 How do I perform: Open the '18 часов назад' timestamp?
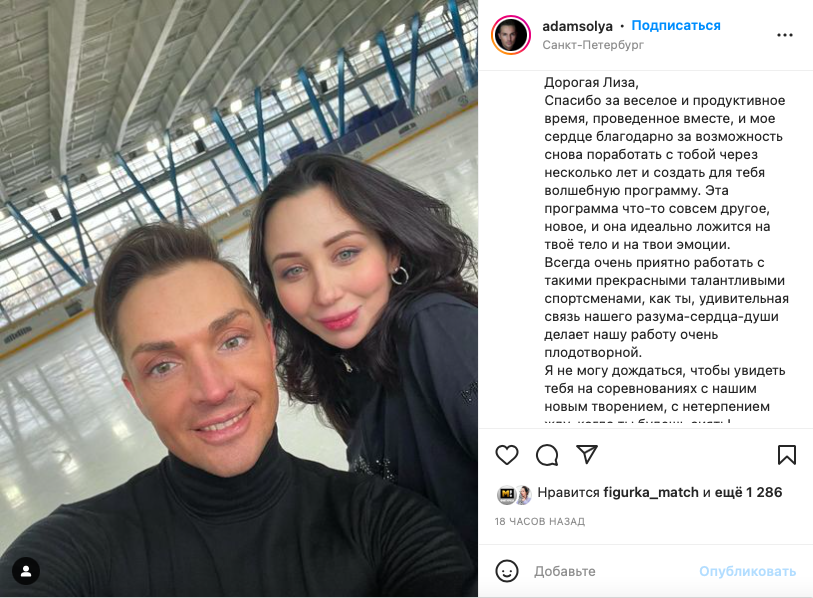click(x=539, y=521)
